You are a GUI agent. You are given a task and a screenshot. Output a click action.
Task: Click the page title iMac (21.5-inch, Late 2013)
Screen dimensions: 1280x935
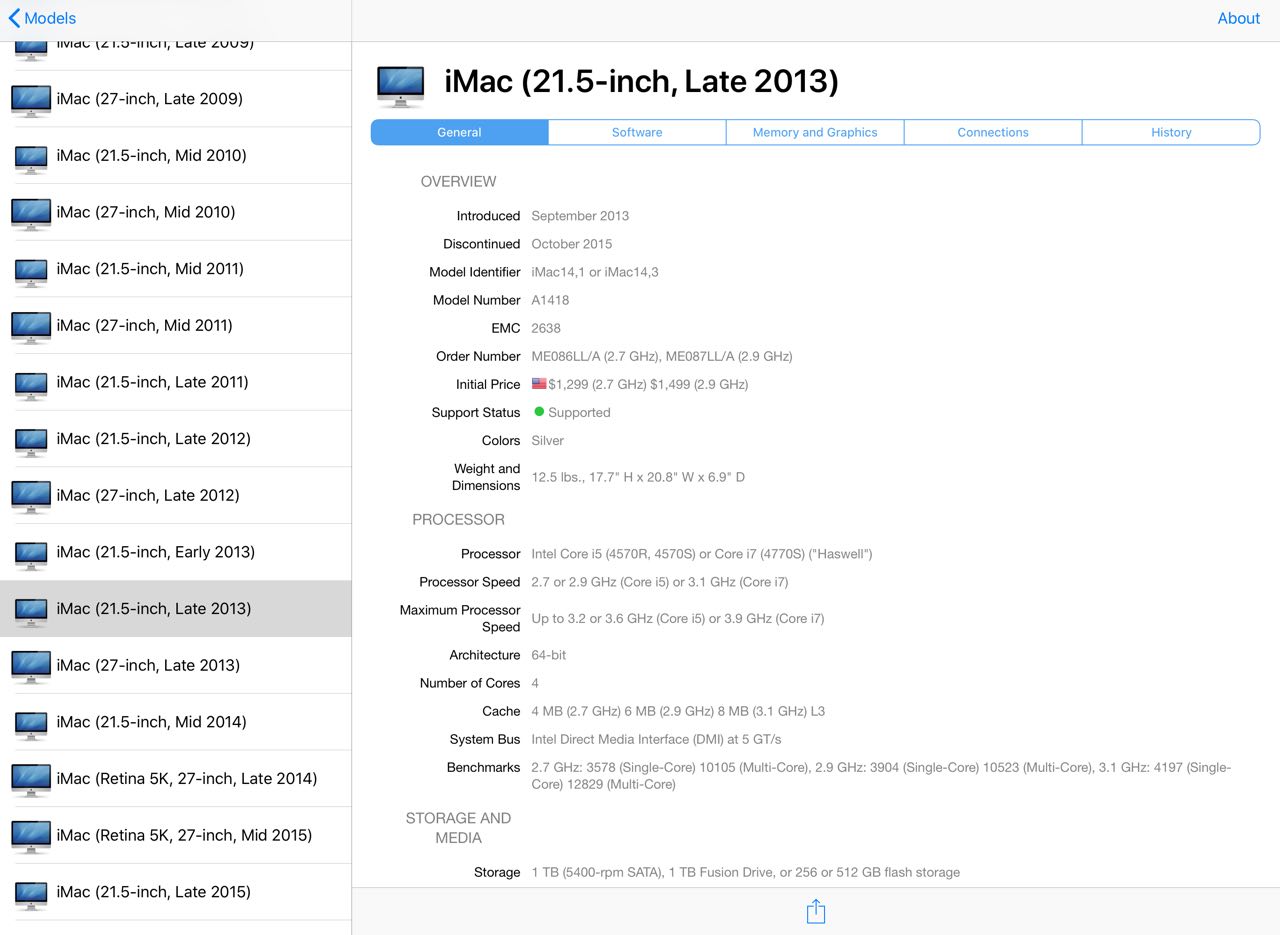tap(641, 81)
